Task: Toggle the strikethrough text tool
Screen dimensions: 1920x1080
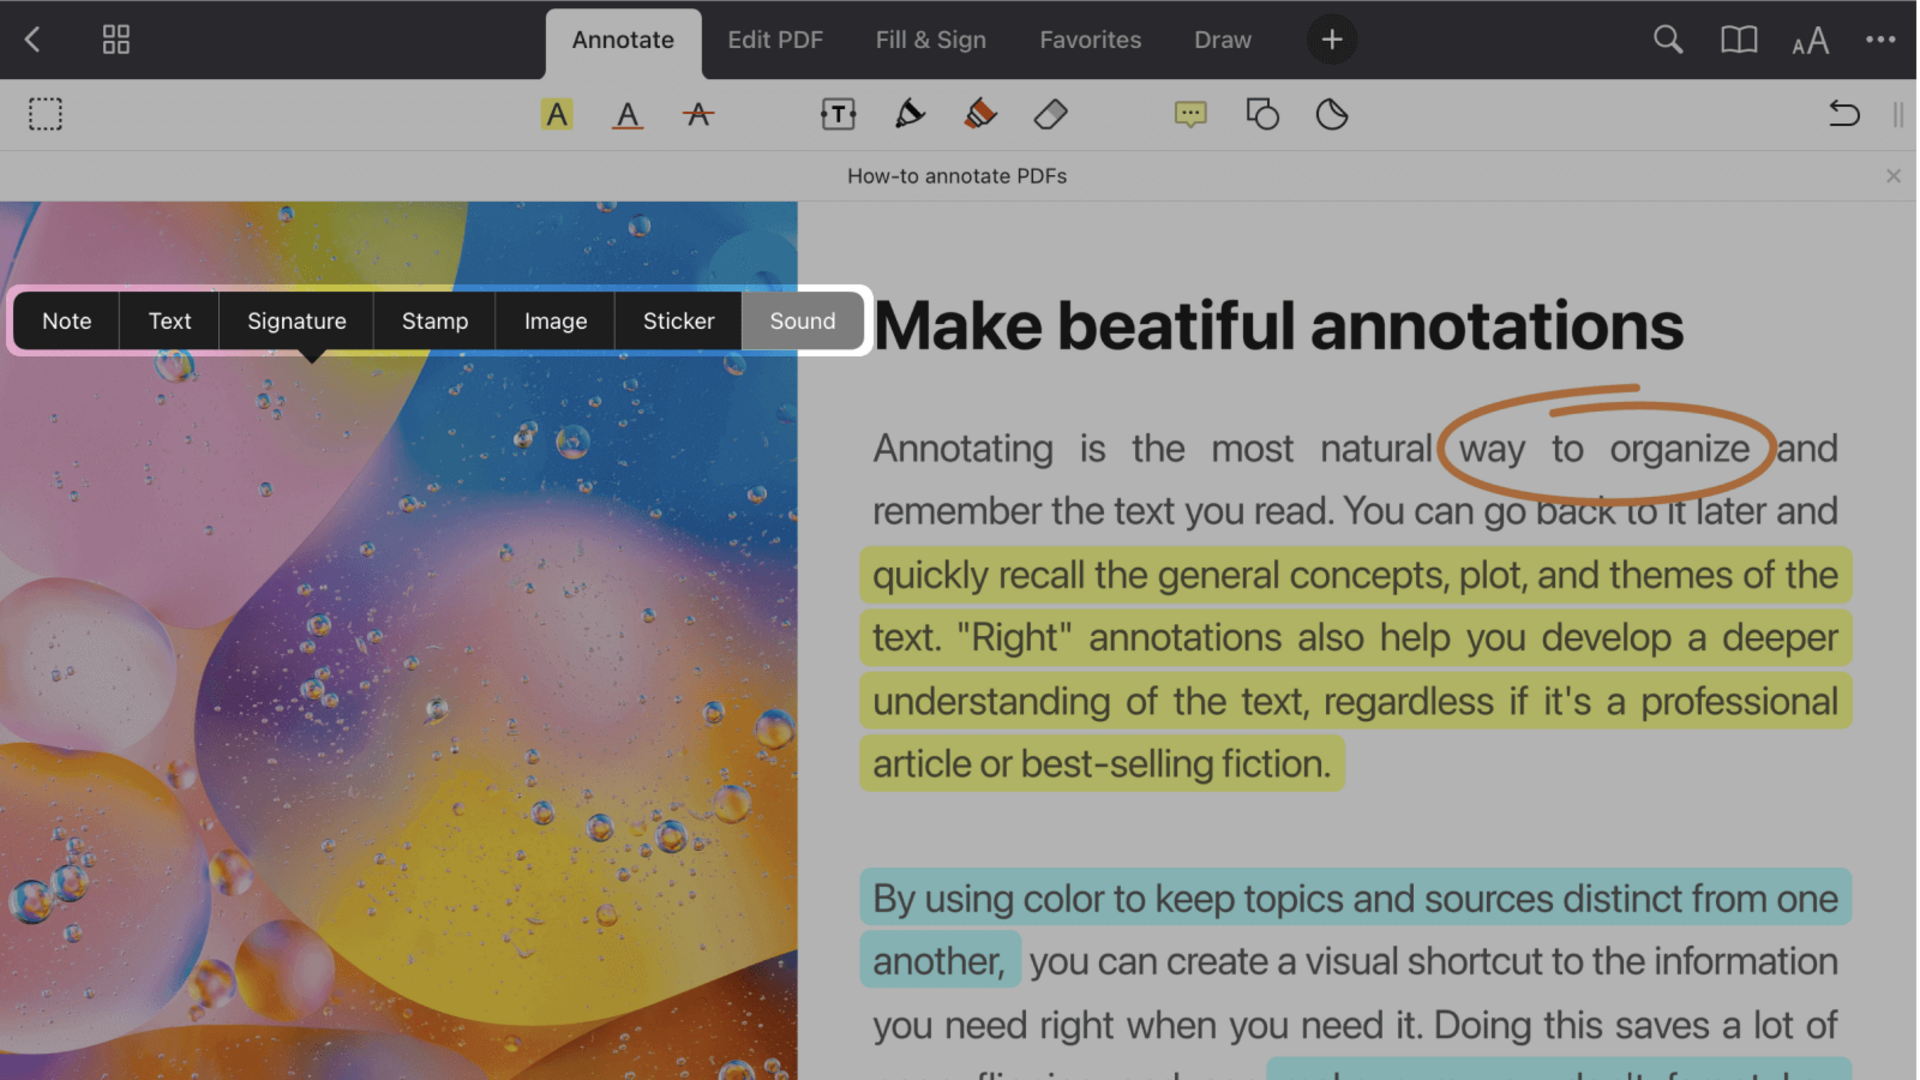Action: (x=698, y=114)
